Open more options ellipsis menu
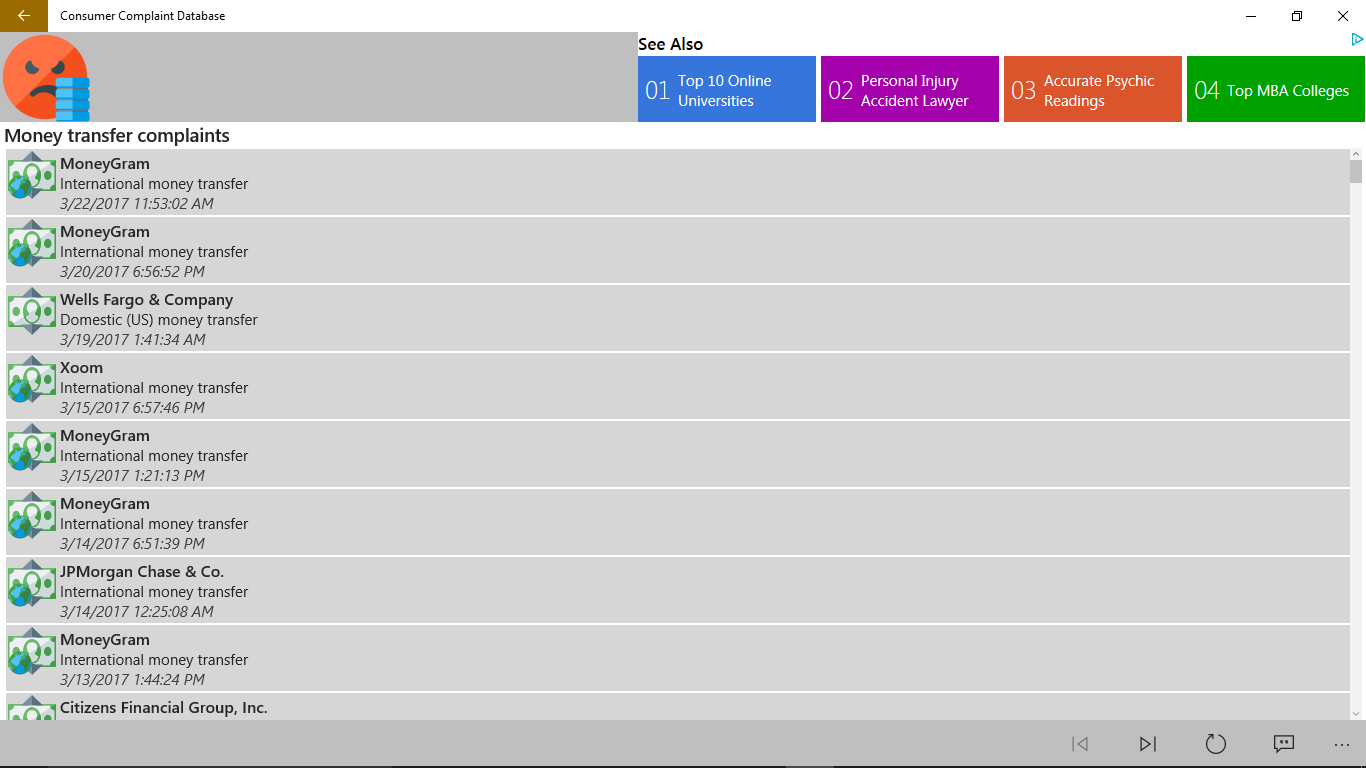1366x768 pixels. coord(1342,744)
